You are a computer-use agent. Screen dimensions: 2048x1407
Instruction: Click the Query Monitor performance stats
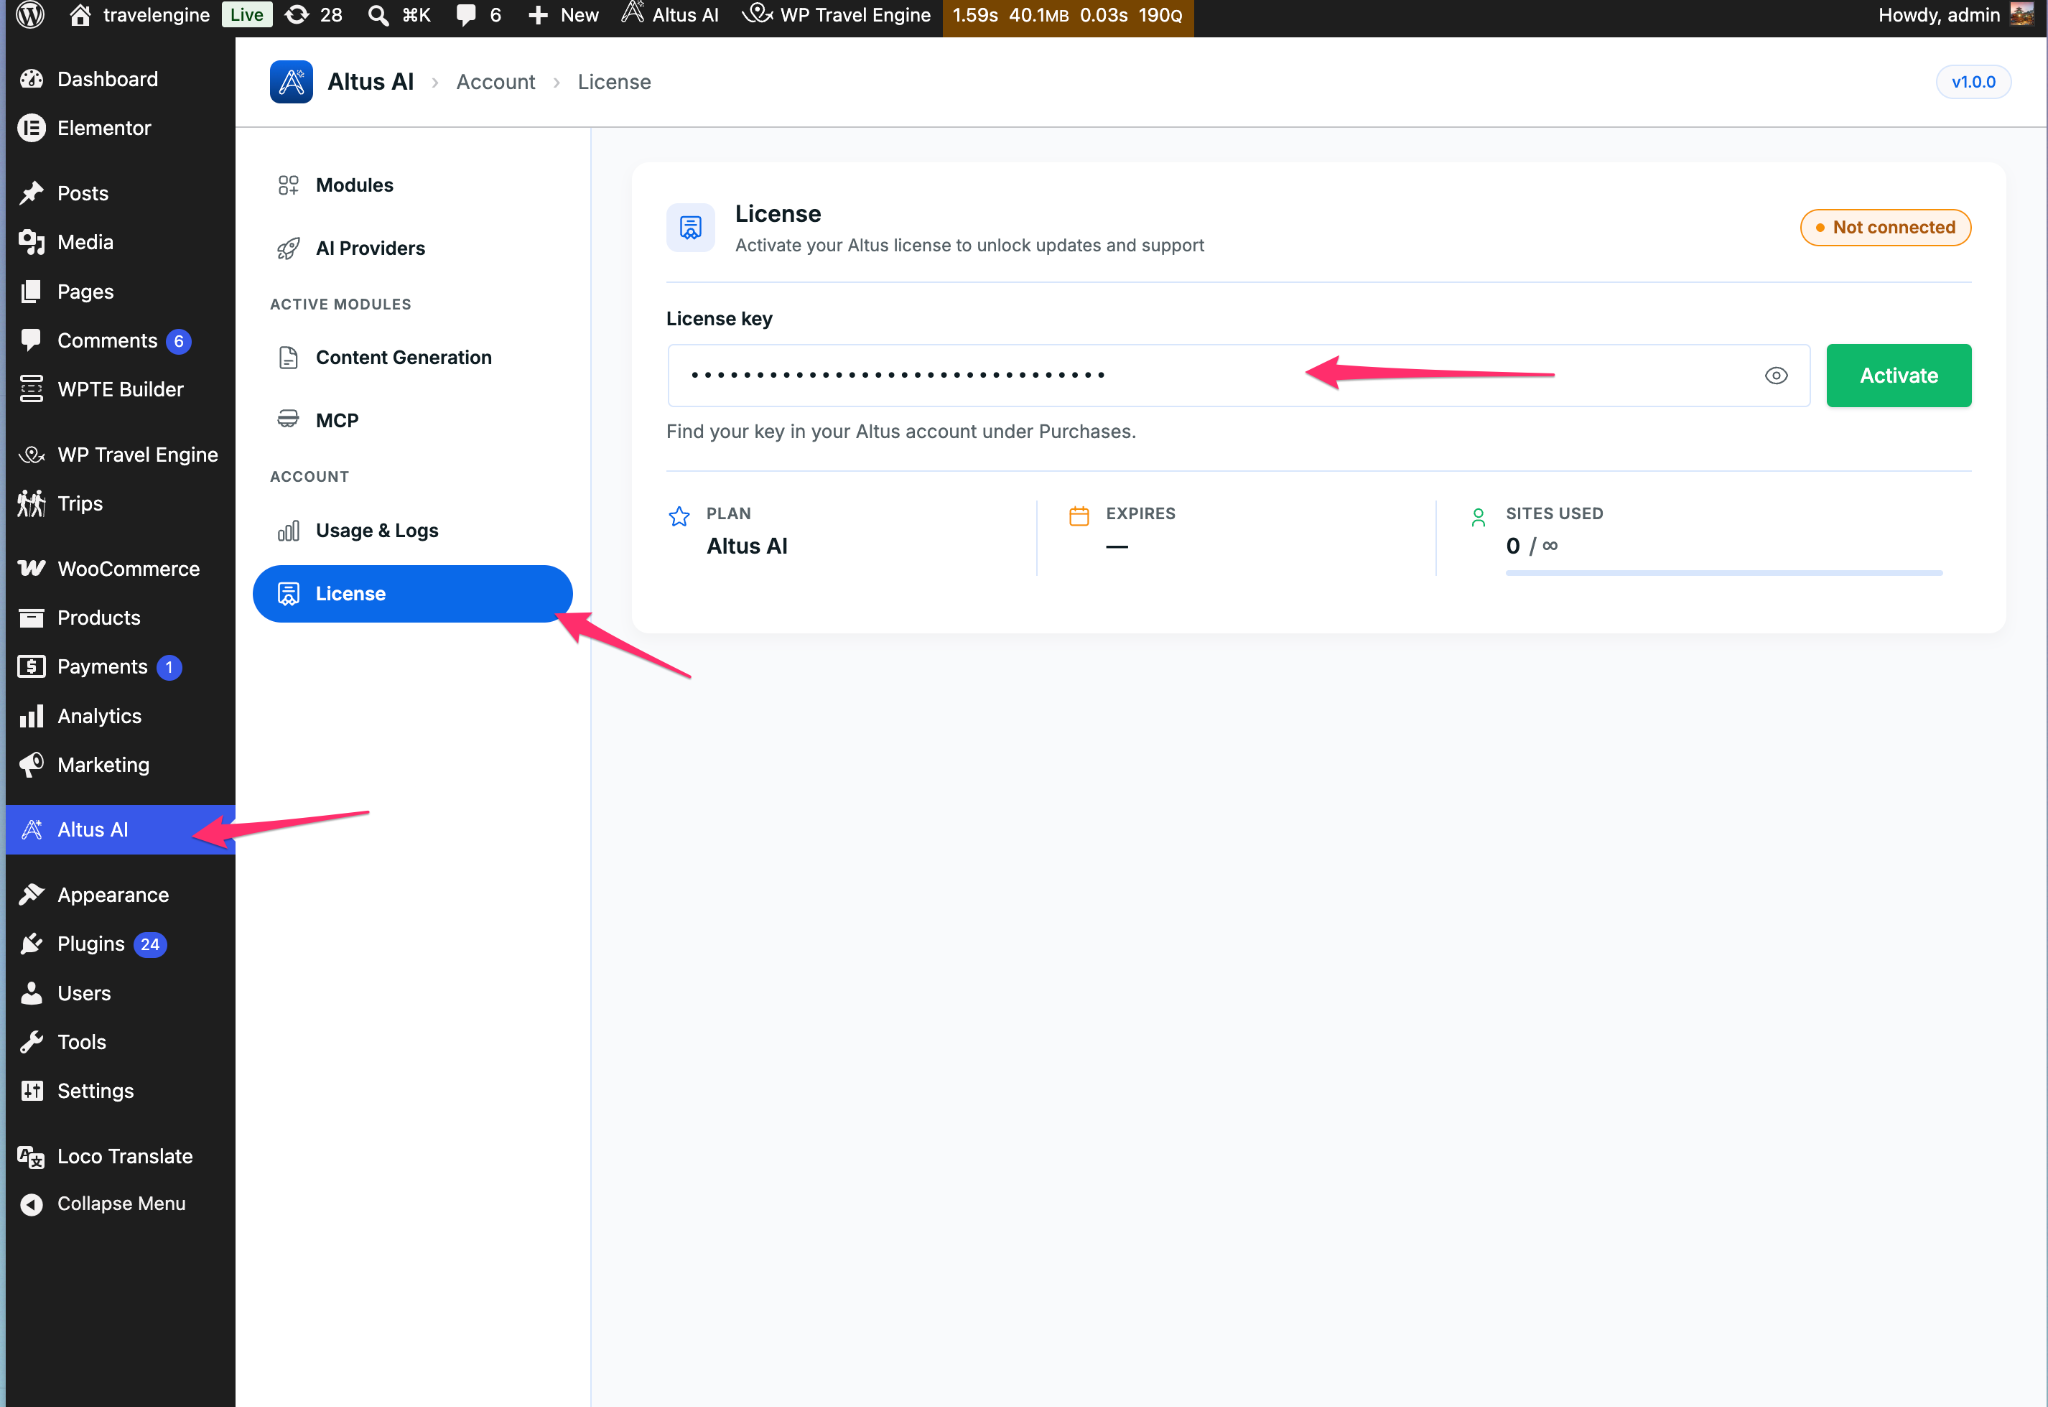click(x=1068, y=15)
